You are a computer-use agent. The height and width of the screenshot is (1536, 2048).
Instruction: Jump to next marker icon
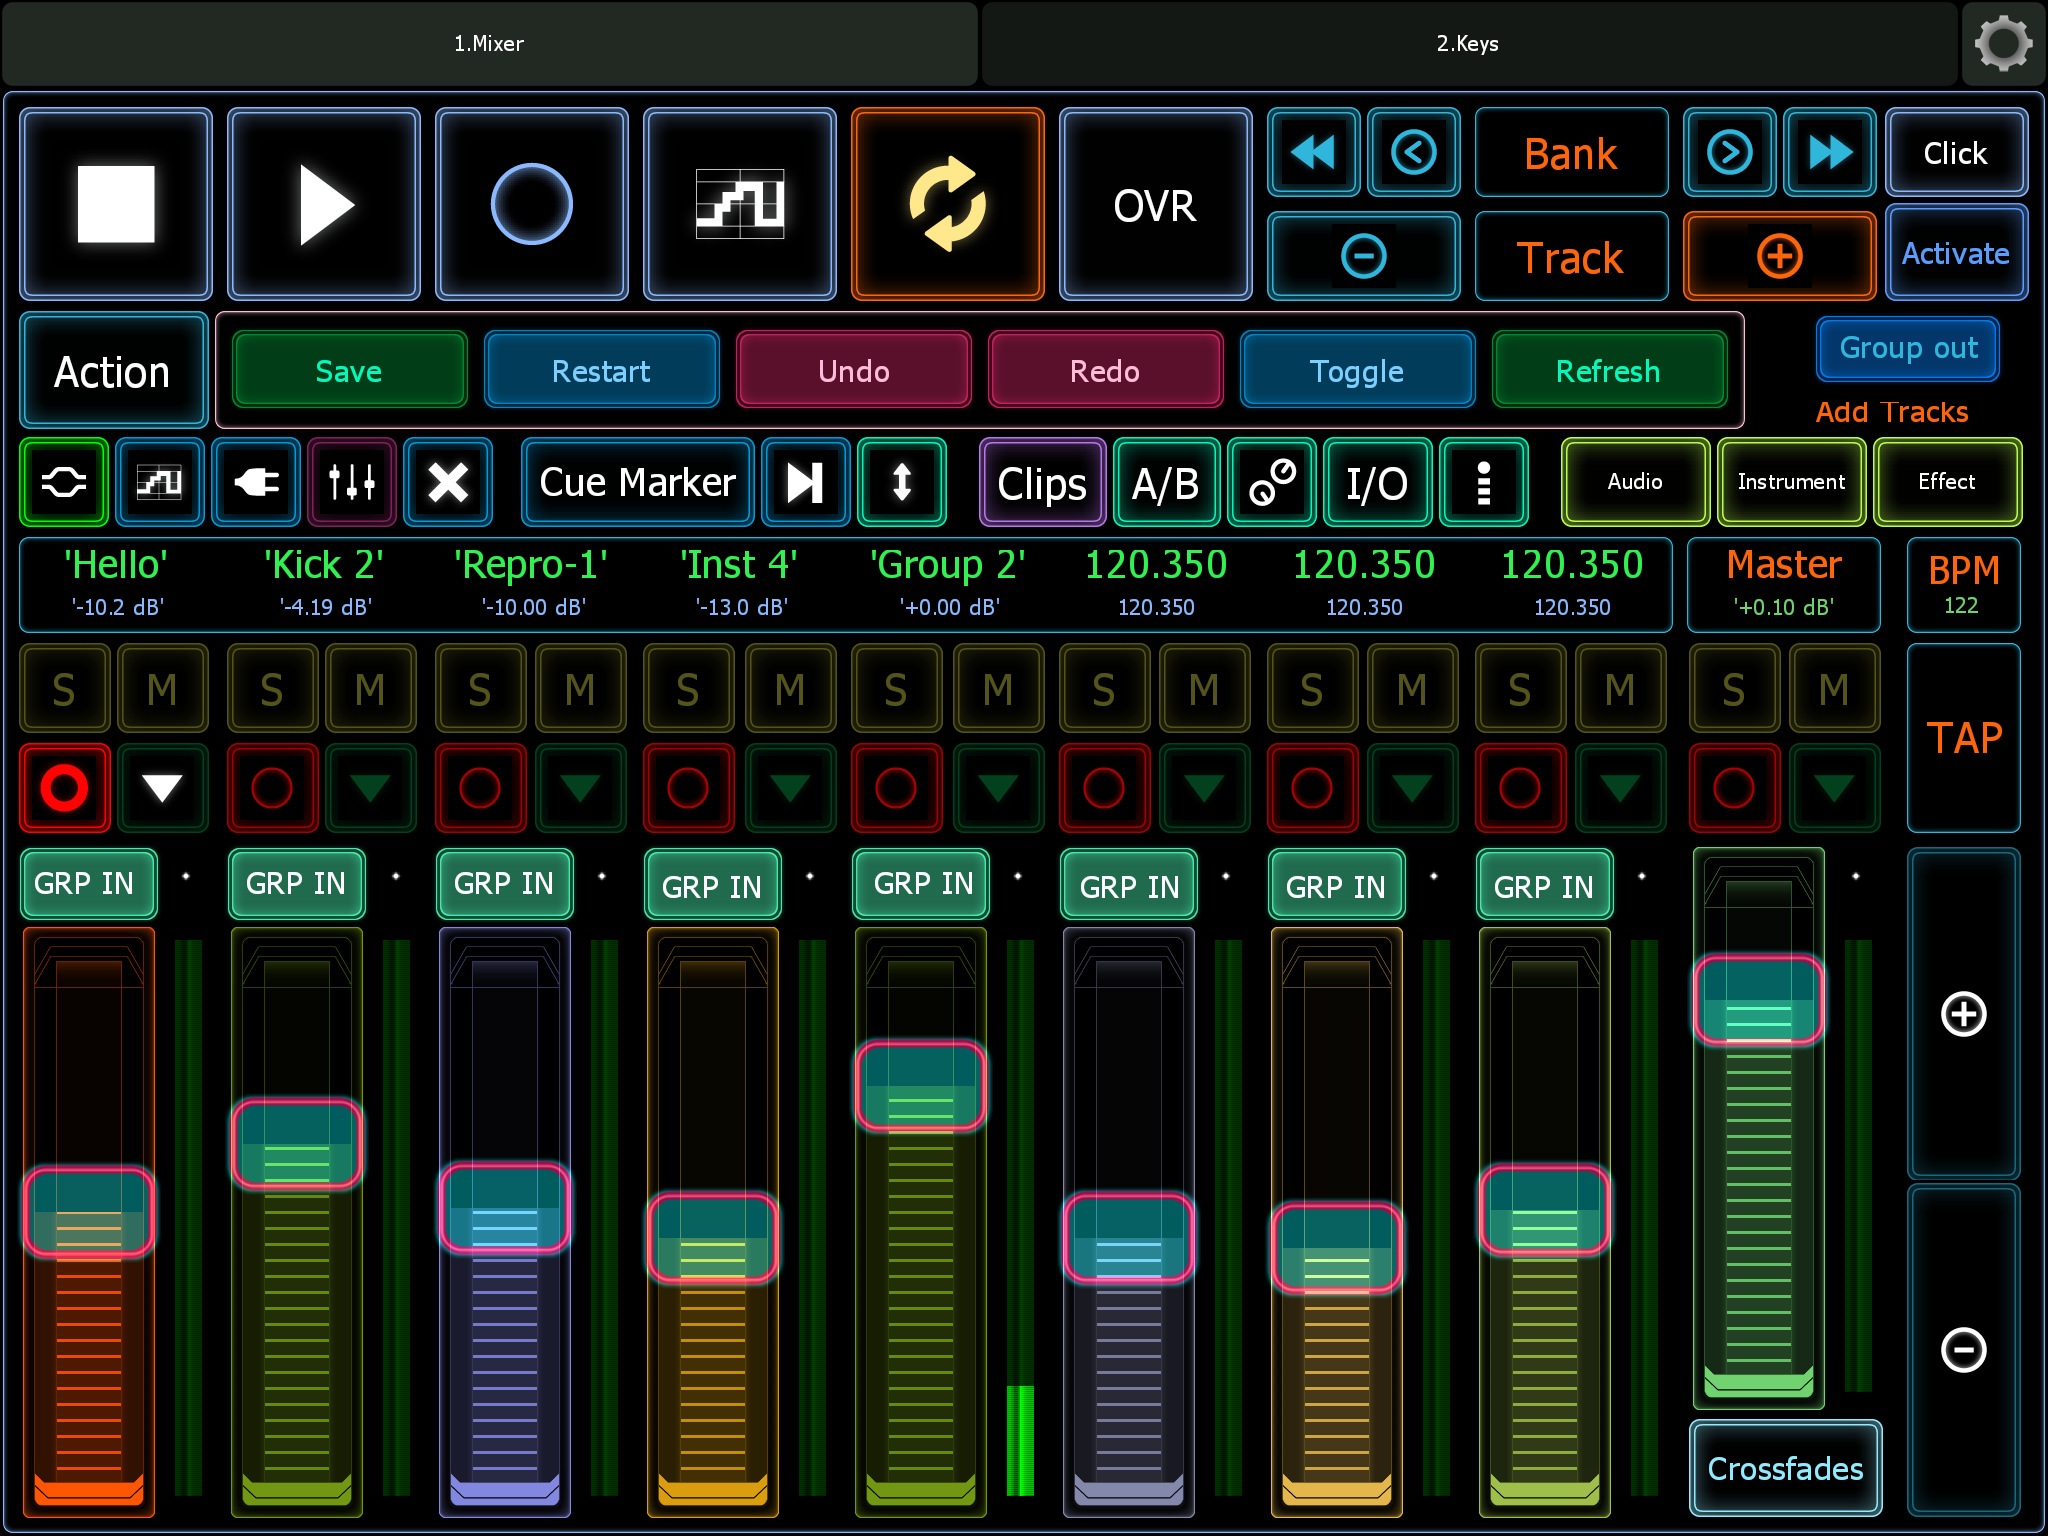pyautogui.click(x=805, y=482)
